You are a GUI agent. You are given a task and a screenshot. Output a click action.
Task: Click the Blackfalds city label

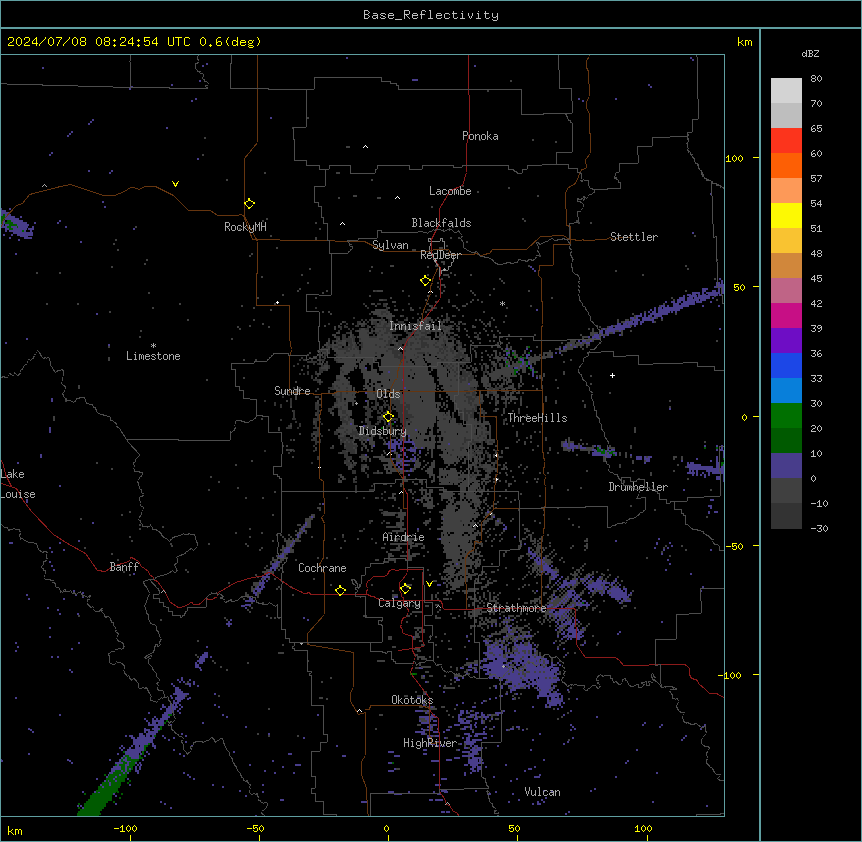[x=441, y=223]
